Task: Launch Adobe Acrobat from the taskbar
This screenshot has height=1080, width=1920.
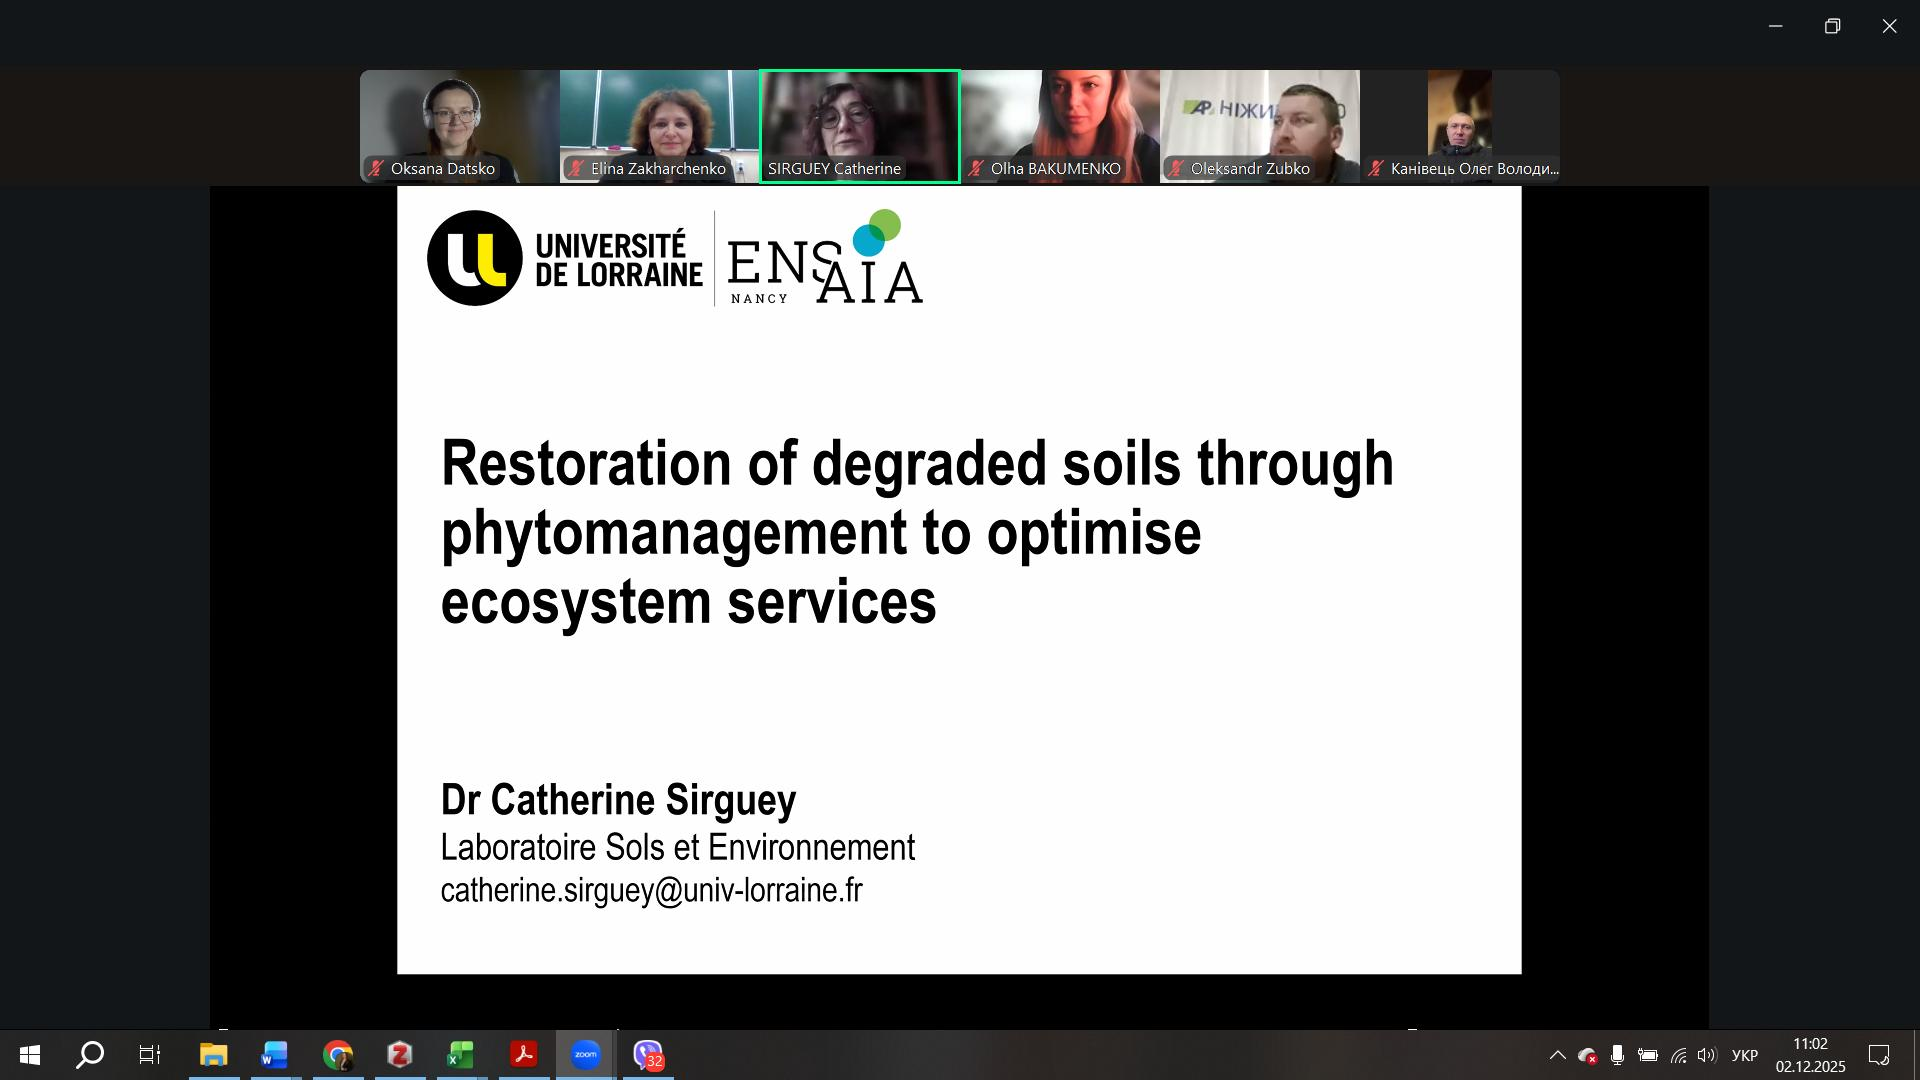Action: (523, 1054)
